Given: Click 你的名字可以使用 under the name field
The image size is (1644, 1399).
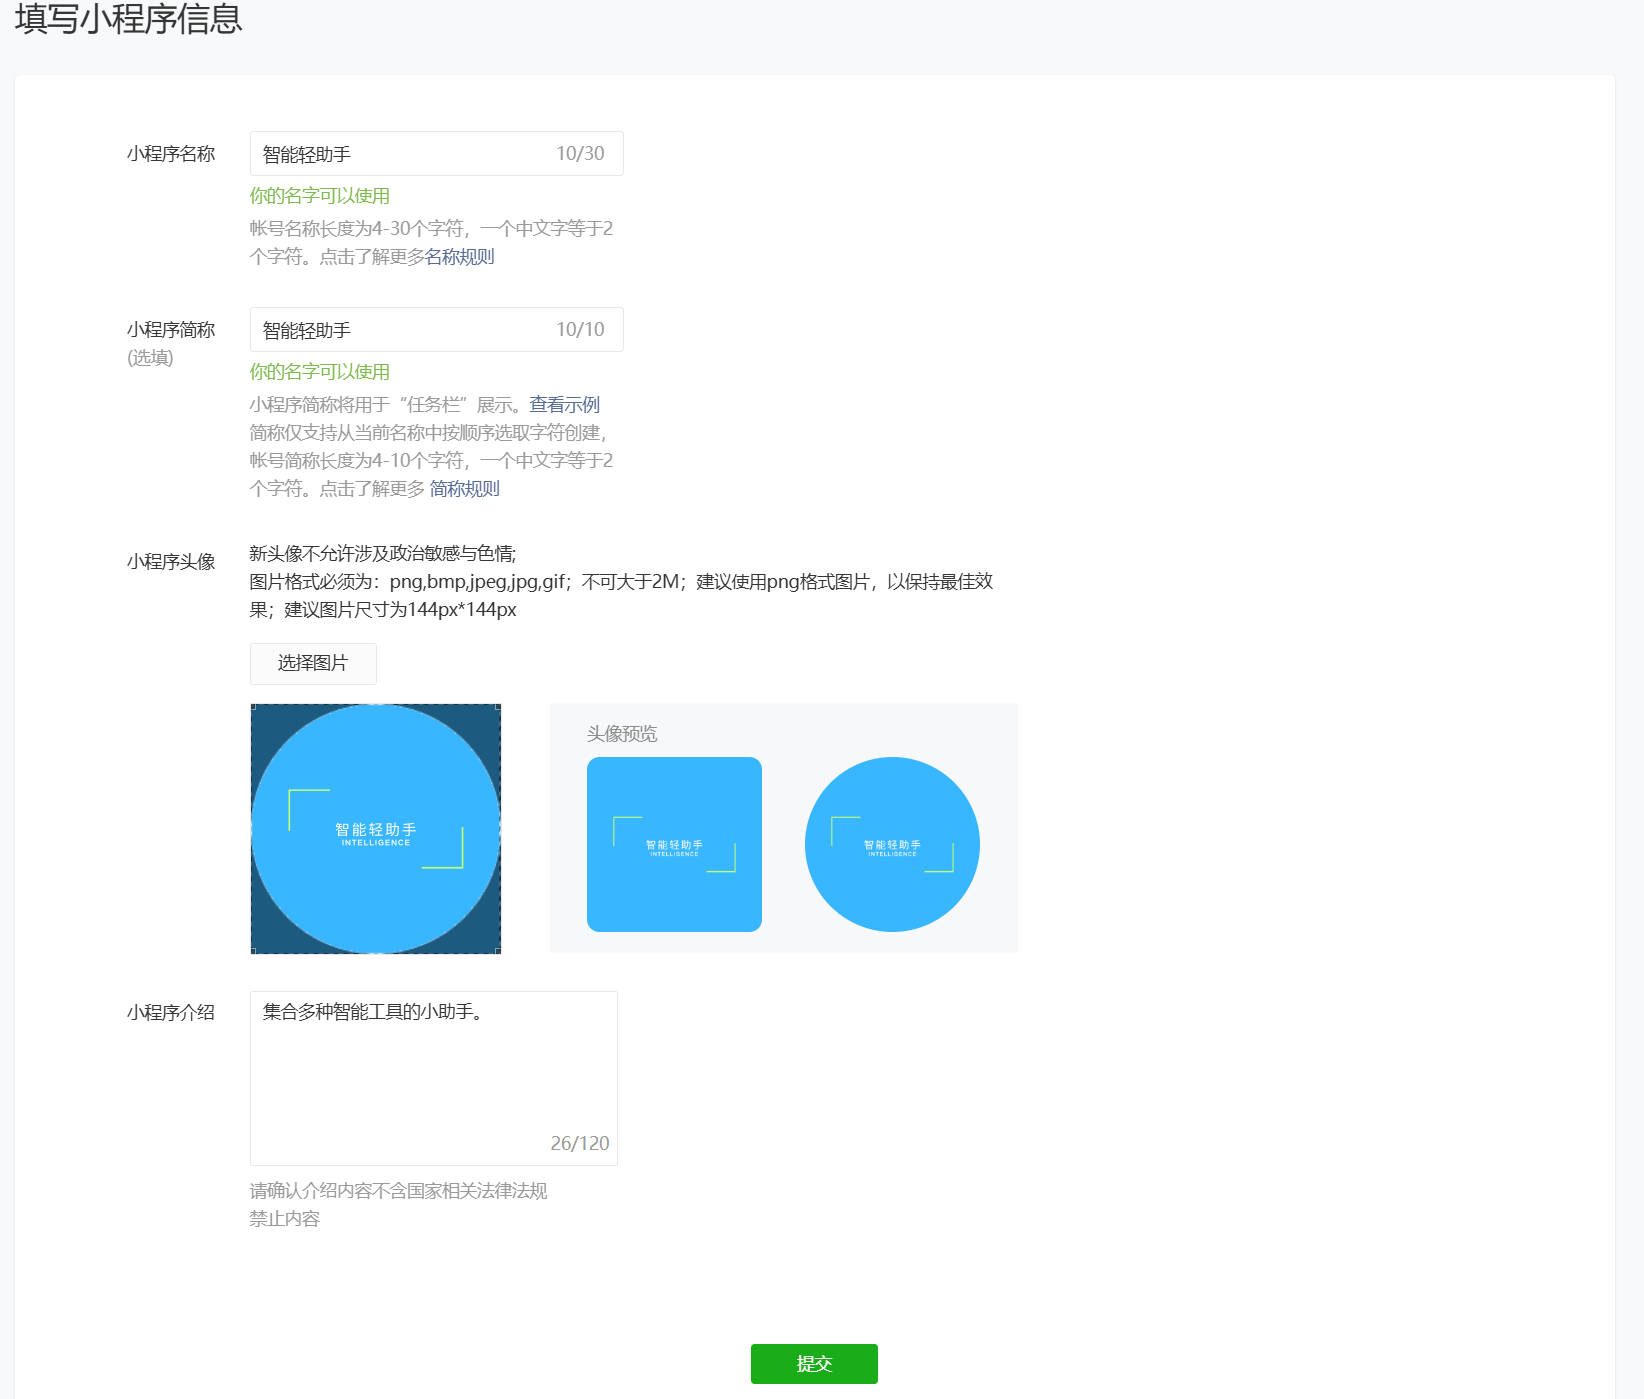Looking at the screenshot, I should 320,196.
